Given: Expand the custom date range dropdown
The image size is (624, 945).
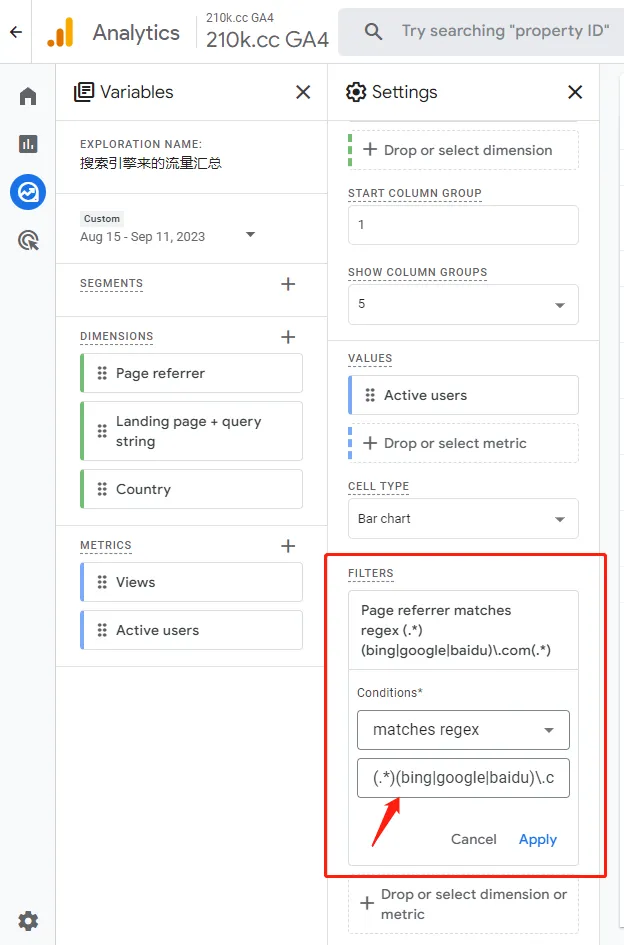Looking at the screenshot, I should [x=250, y=235].
